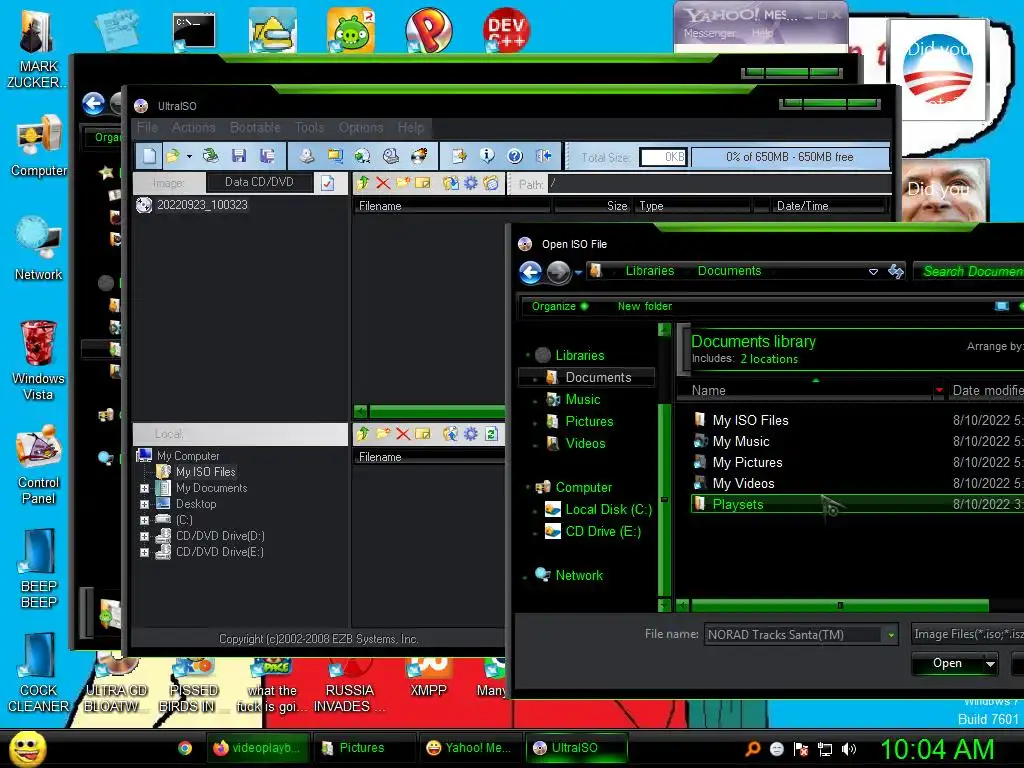Click the address bar dropdown arrow in dialog
This screenshot has width=1024, height=768.
click(x=873, y=272)
